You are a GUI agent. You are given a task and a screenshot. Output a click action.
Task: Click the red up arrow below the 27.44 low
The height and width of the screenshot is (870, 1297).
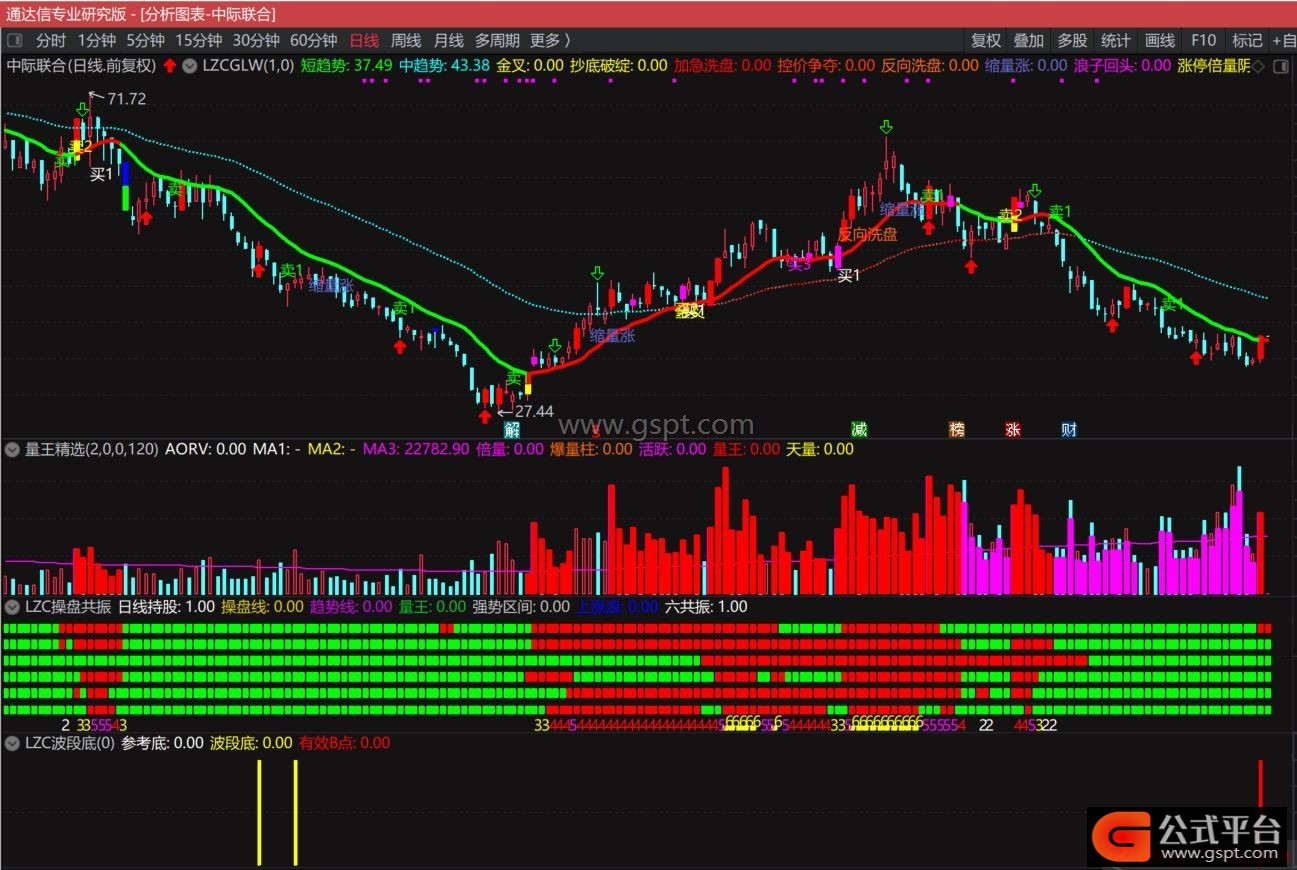point(485,416)
